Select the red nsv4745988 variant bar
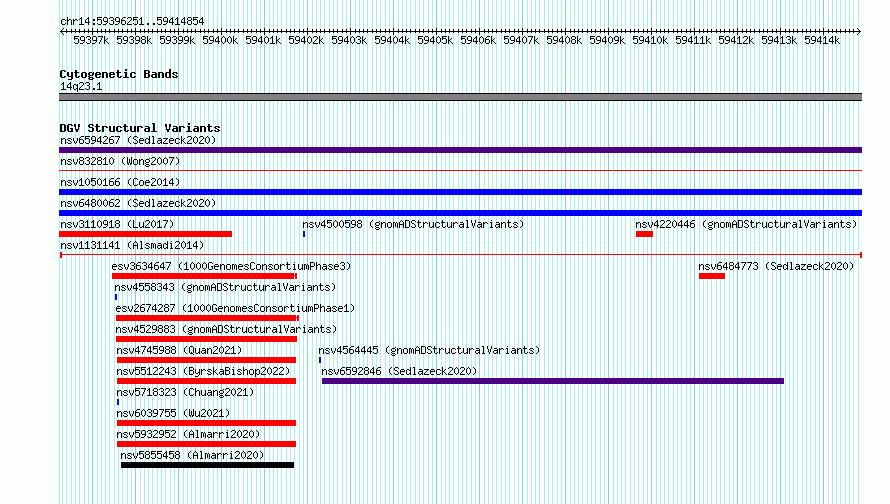The height and width of the screenshot is (504, 890). [207, 360]
